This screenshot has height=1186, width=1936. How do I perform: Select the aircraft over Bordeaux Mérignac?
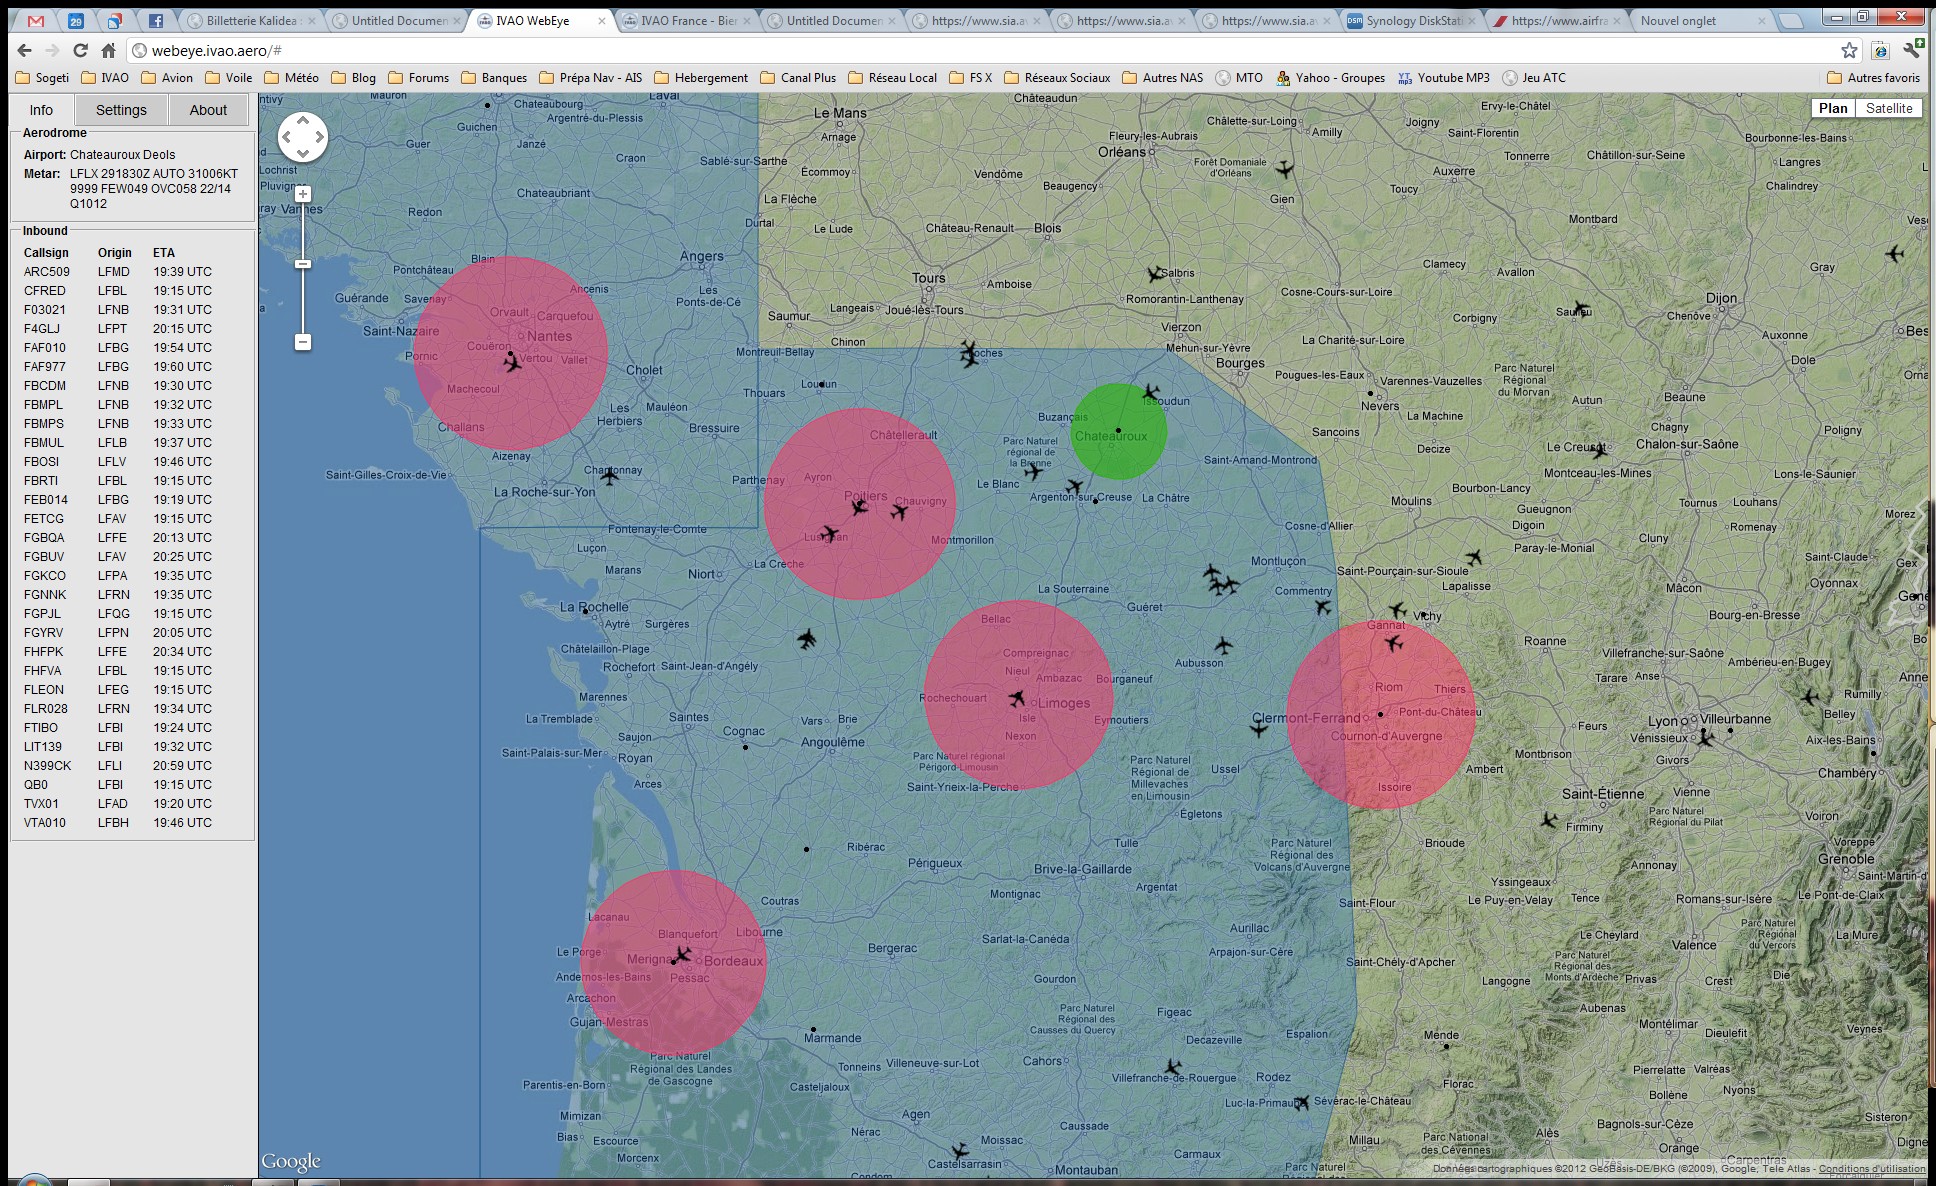682,955
